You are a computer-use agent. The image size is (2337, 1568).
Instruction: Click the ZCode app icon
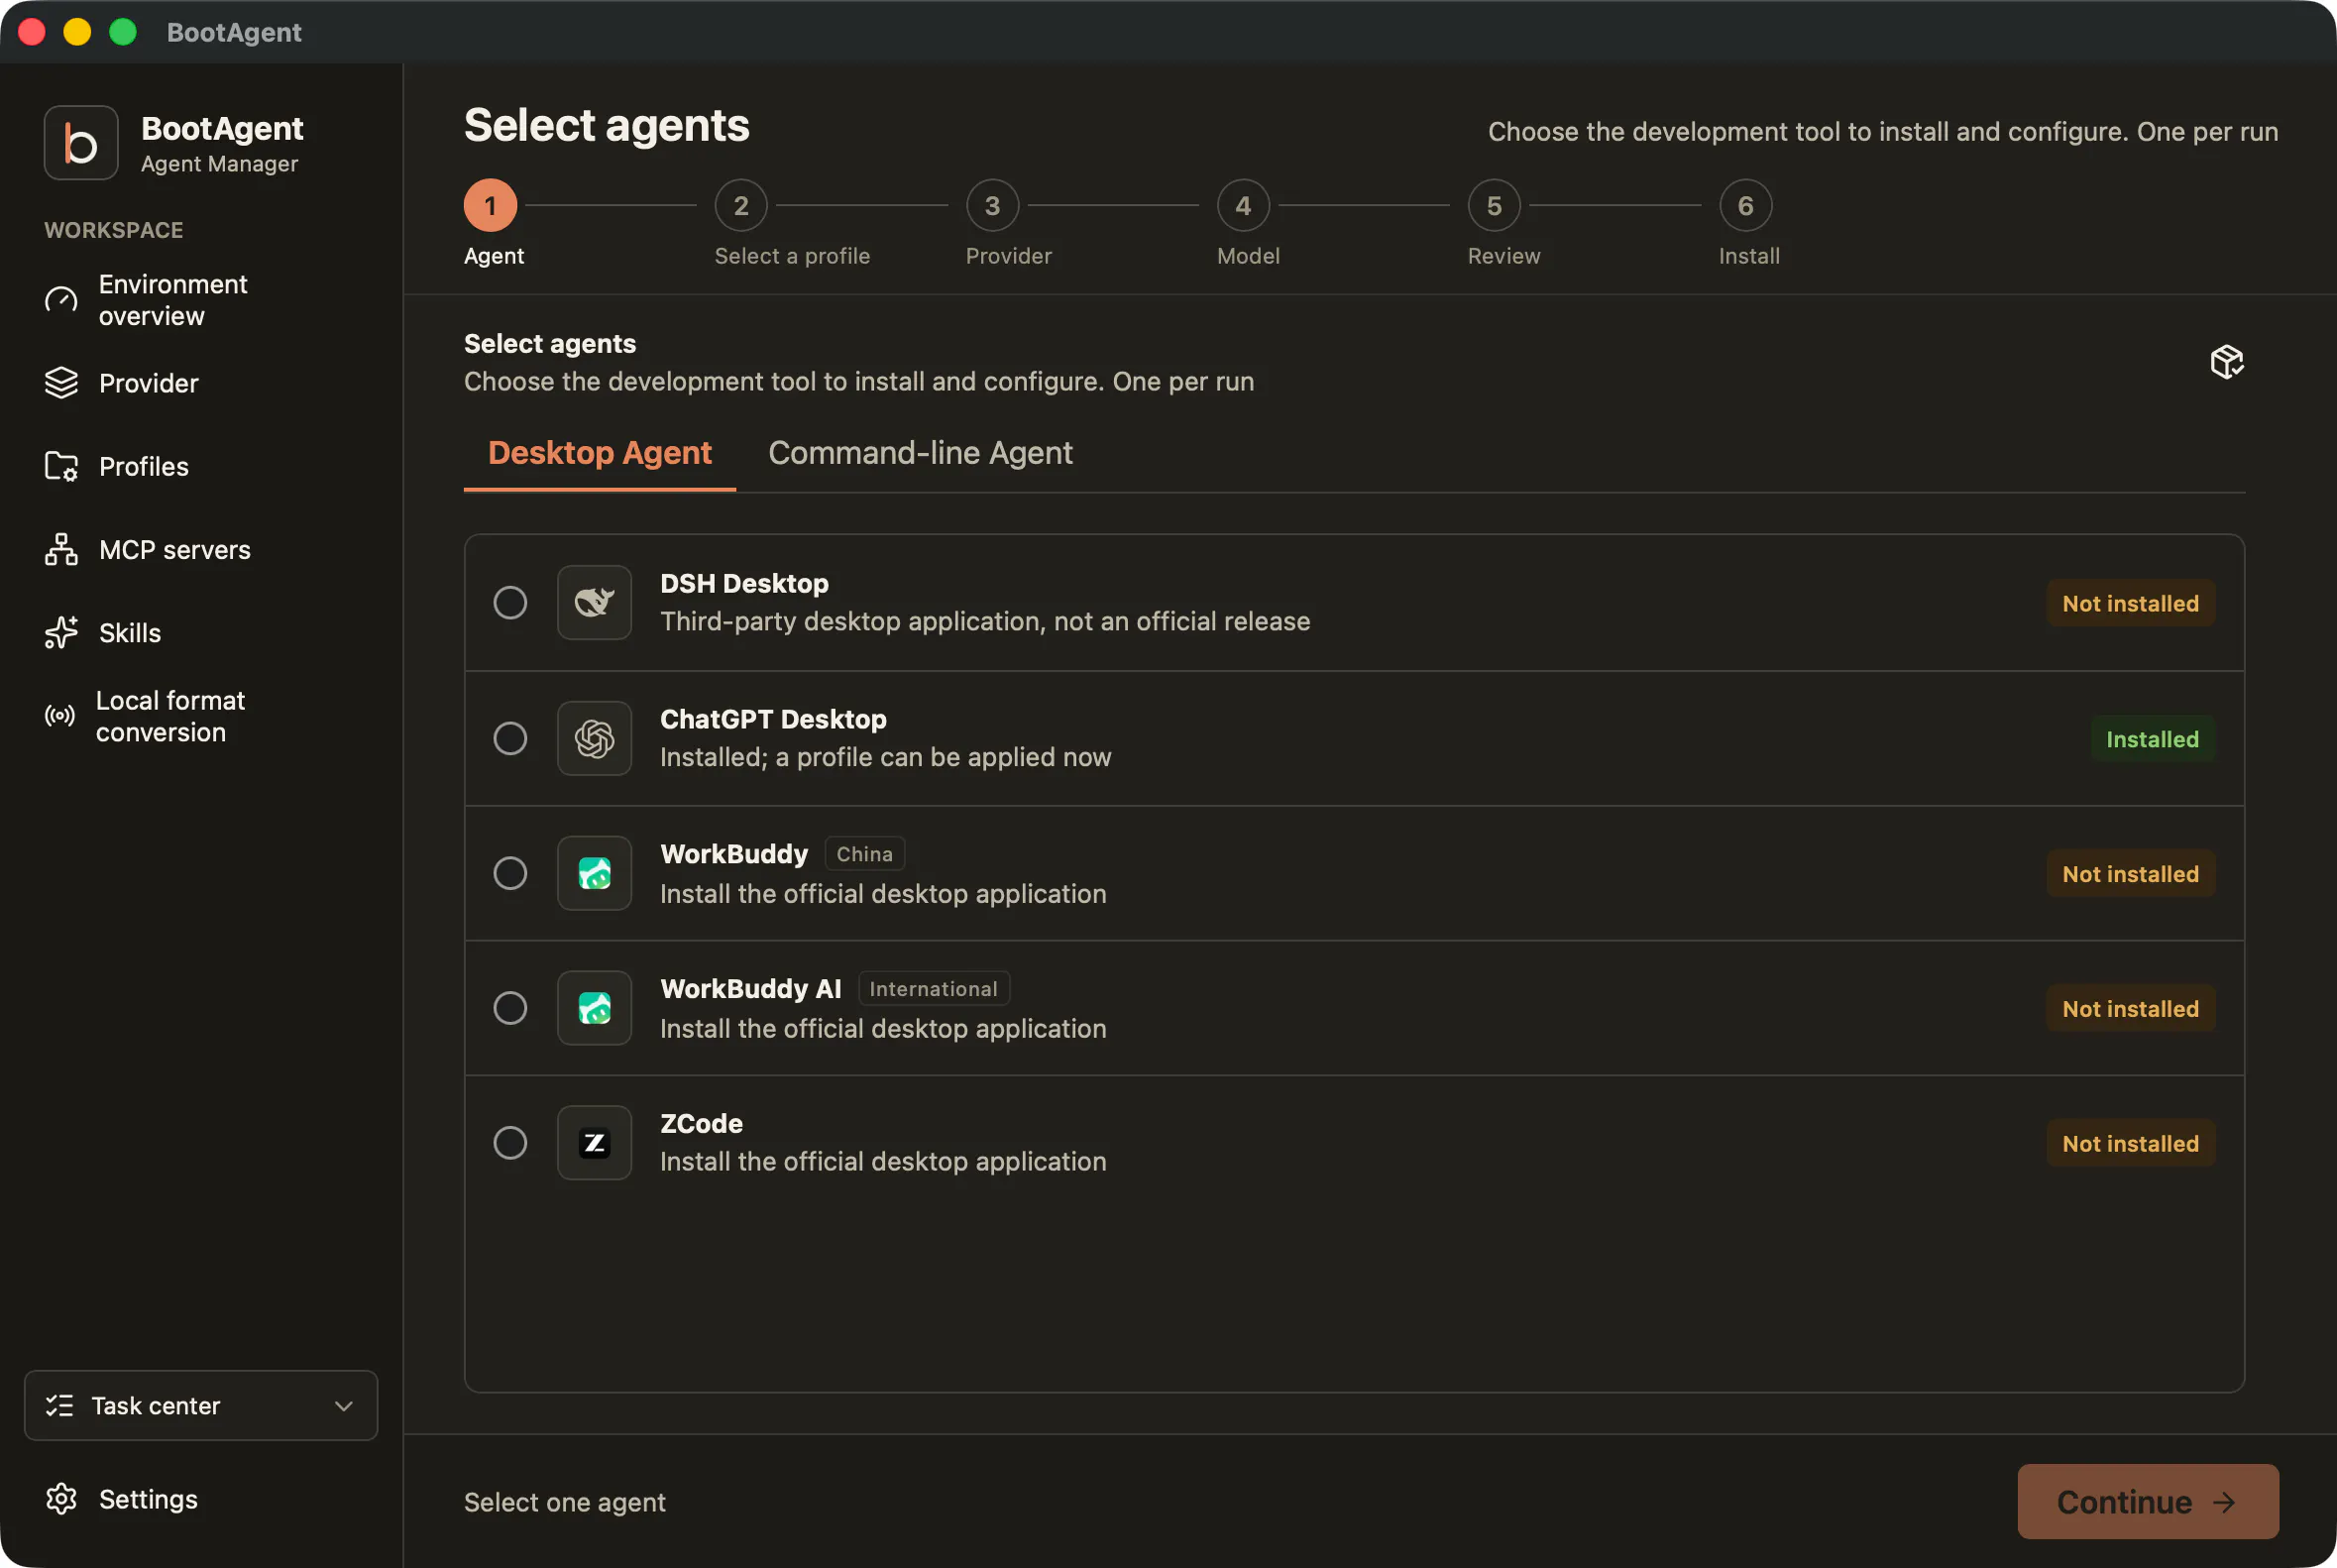tap(594, 1143)
